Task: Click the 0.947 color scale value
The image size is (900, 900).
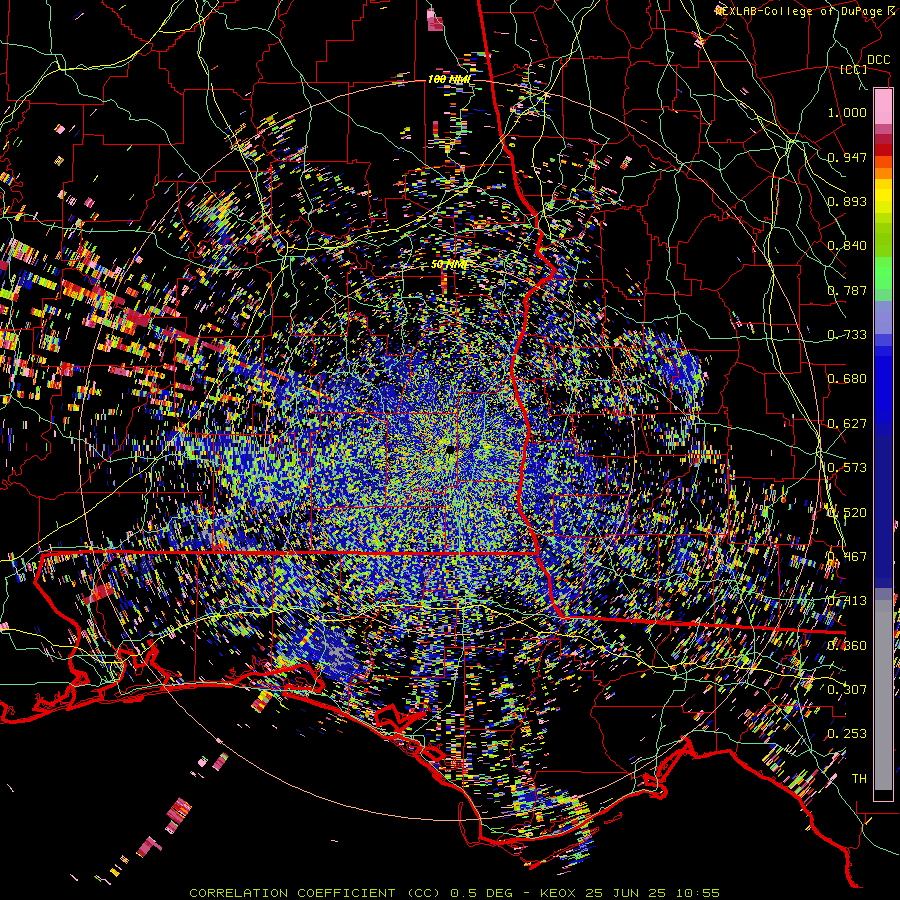Action: pos(847,157)
